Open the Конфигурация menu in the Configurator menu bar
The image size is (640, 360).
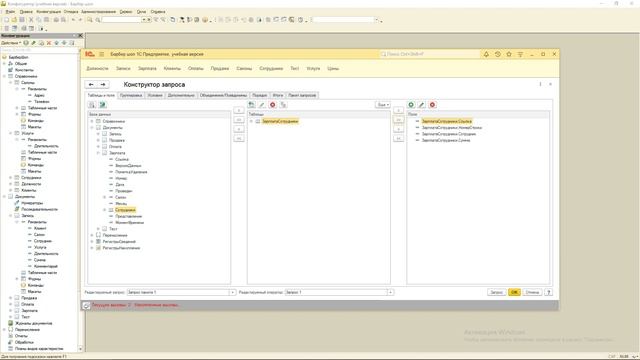click(x=49, y=12)
